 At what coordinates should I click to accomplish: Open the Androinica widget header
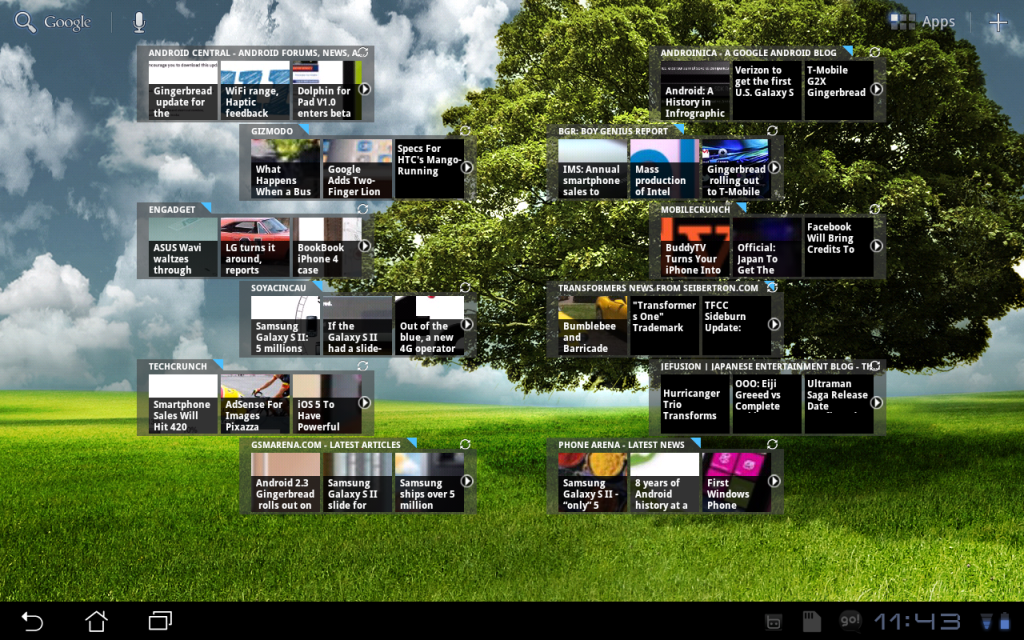point(750,52)
